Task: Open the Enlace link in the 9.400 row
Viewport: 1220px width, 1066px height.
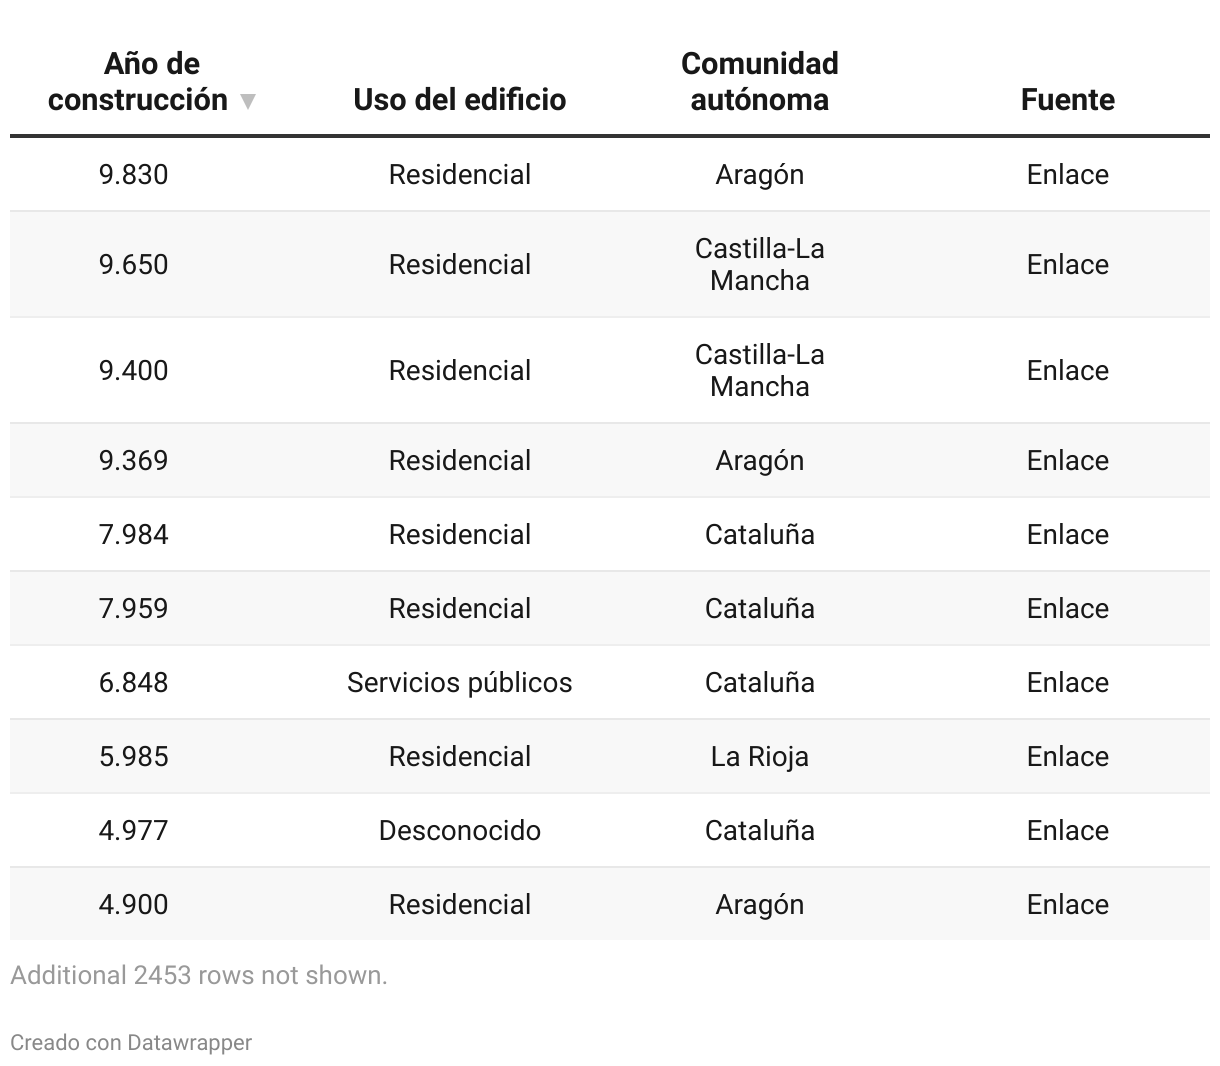Action: point(1068,370)
